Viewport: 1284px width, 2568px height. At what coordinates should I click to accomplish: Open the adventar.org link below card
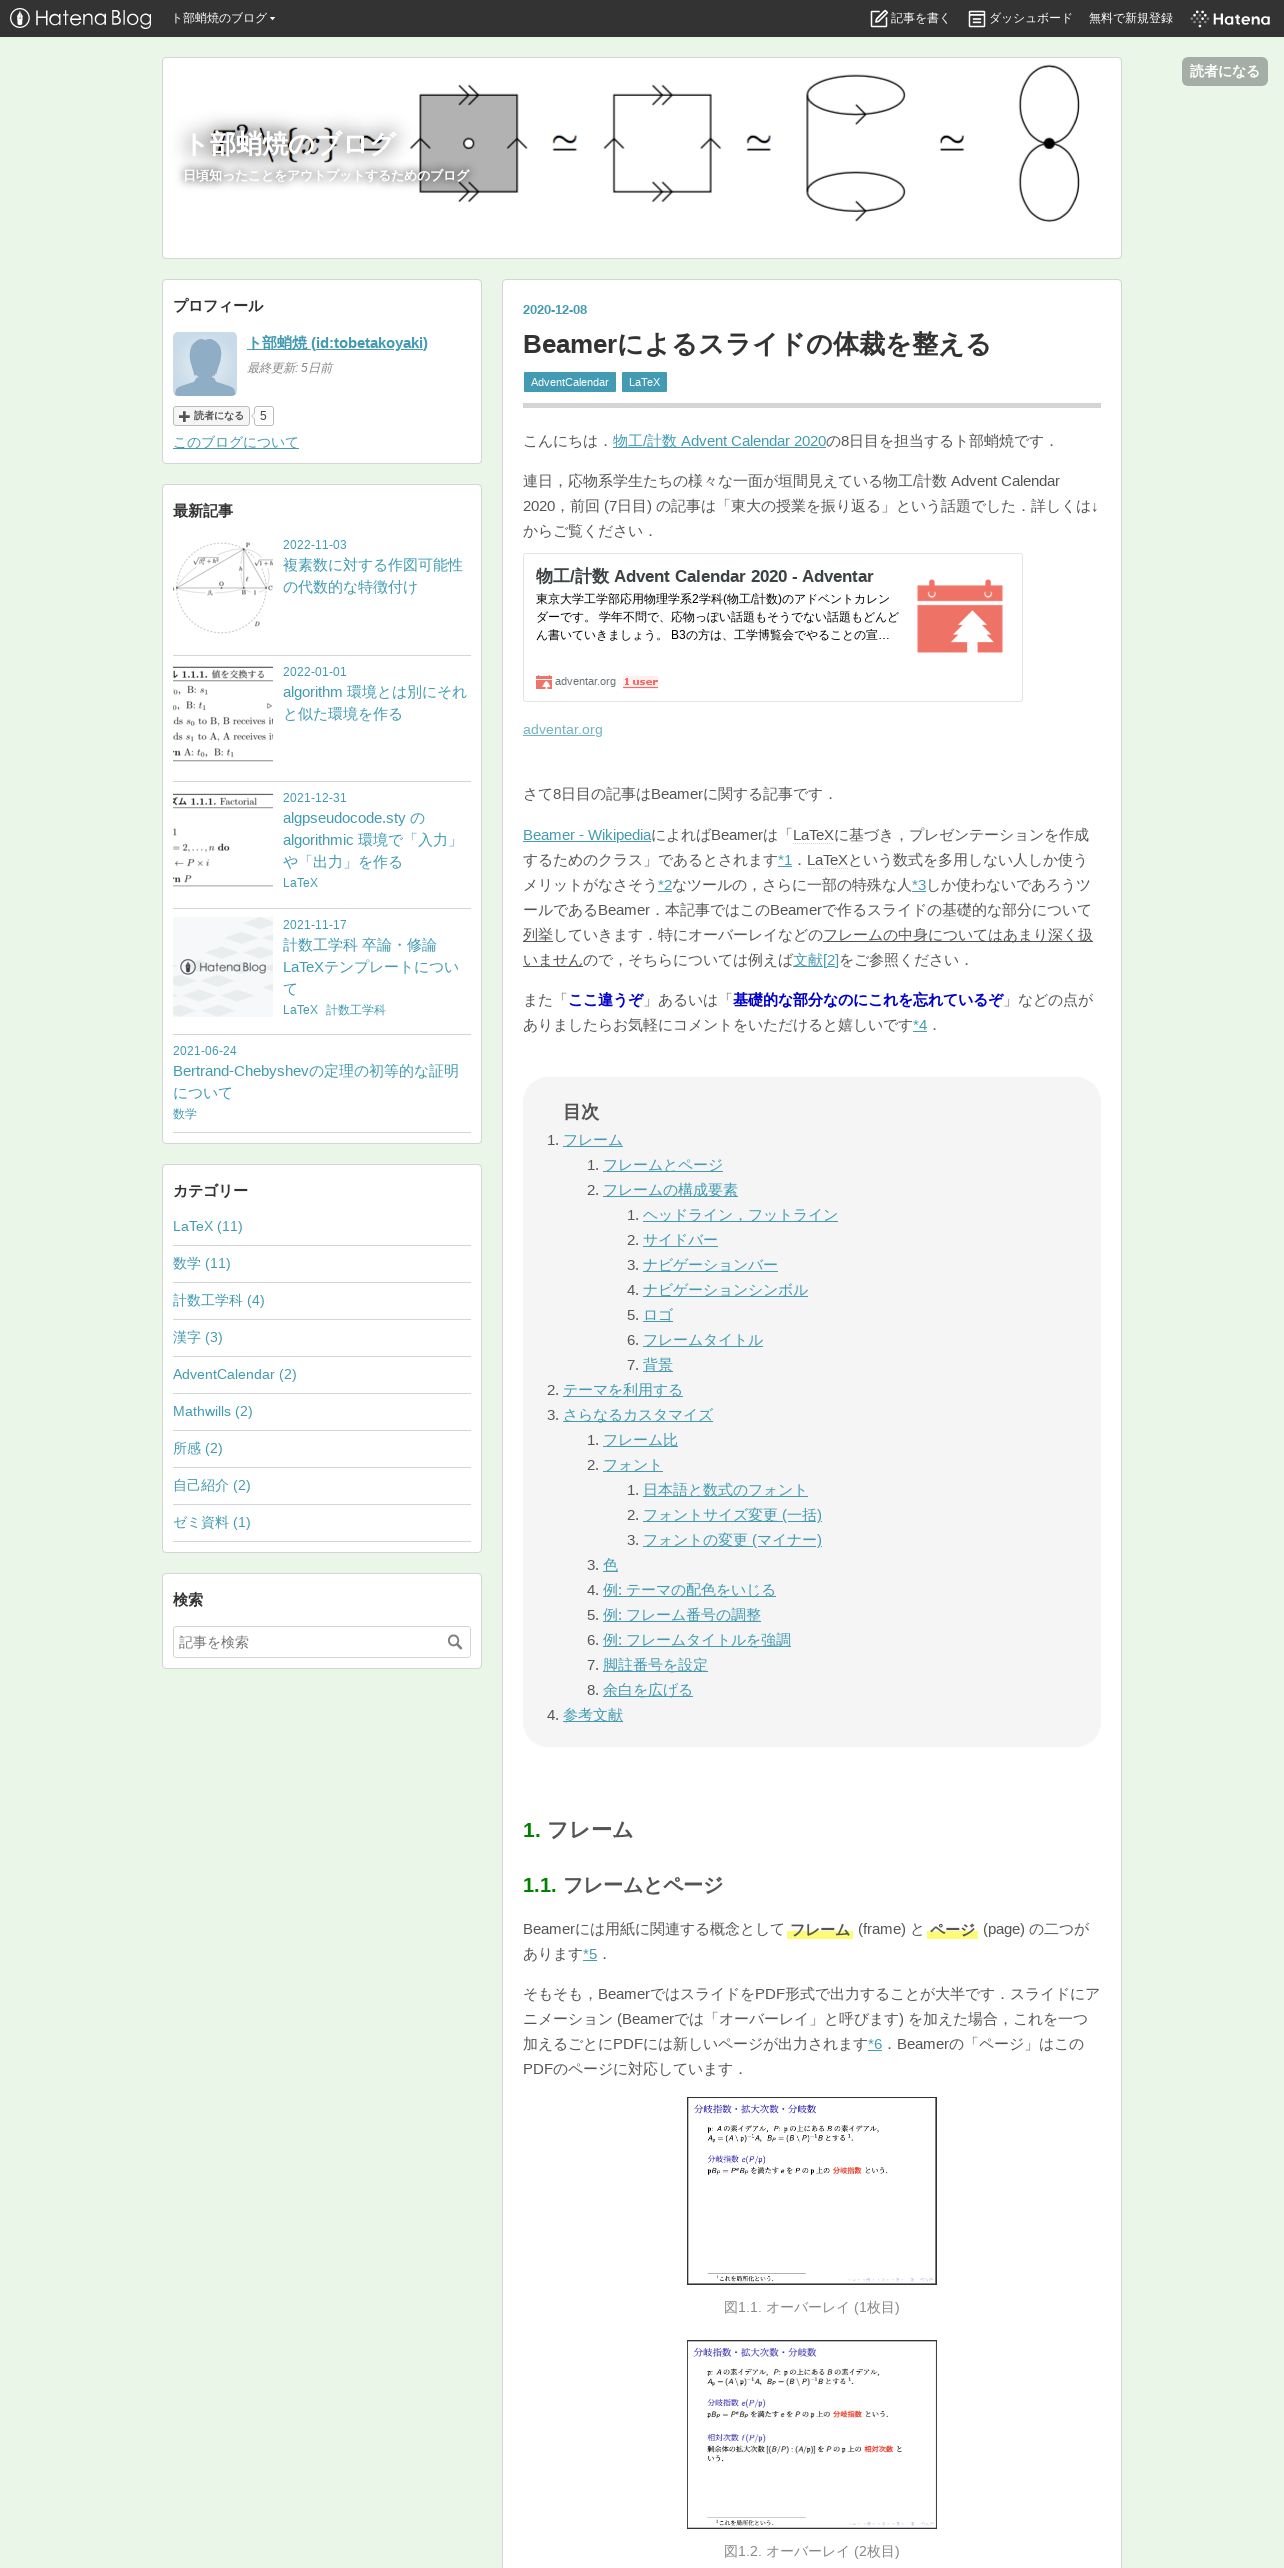click(x=563, y=730)
